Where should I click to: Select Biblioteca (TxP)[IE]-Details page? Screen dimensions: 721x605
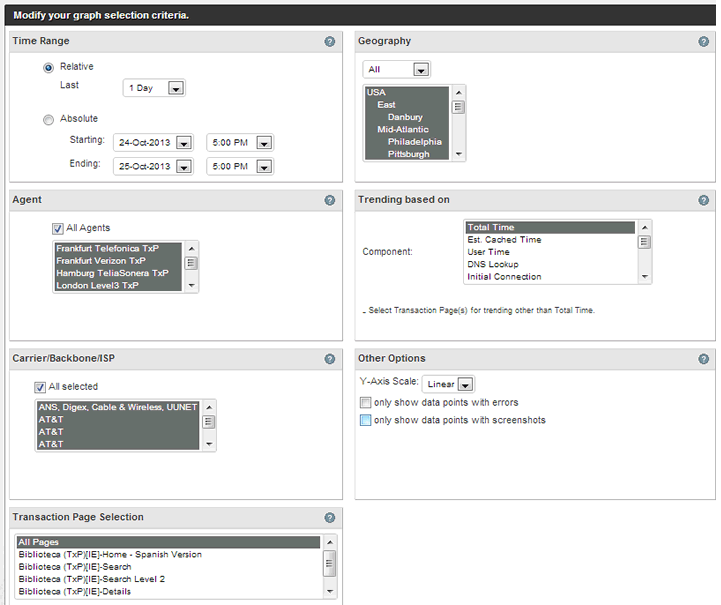[x=168, y=592]
